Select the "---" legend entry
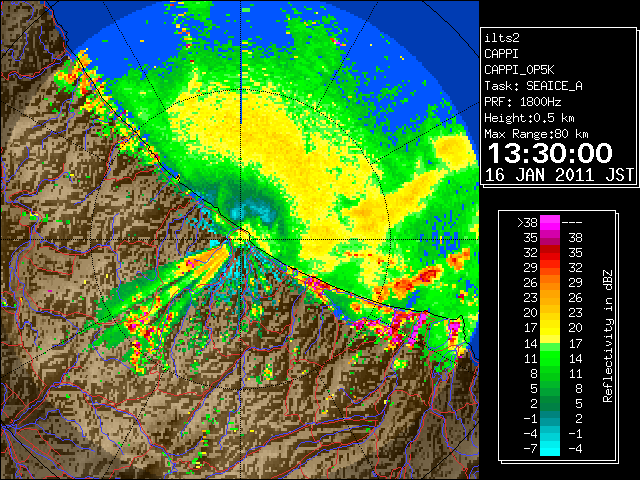The image size is (640, 480). pyautogui.click(x=572, y=223)
